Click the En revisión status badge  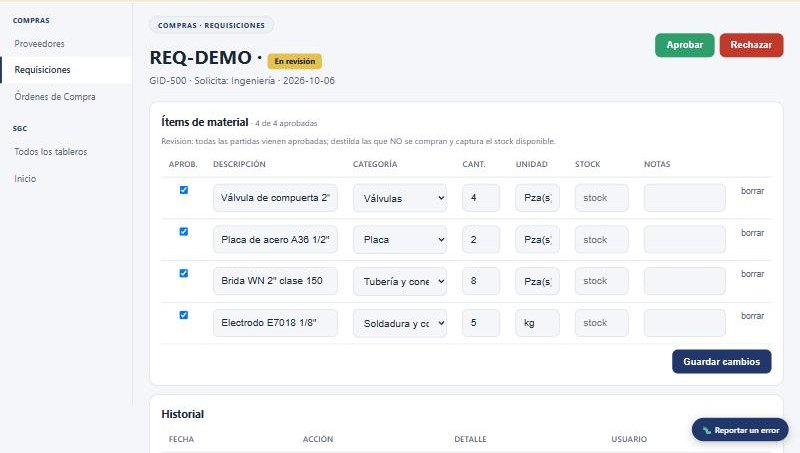(295, 61)
